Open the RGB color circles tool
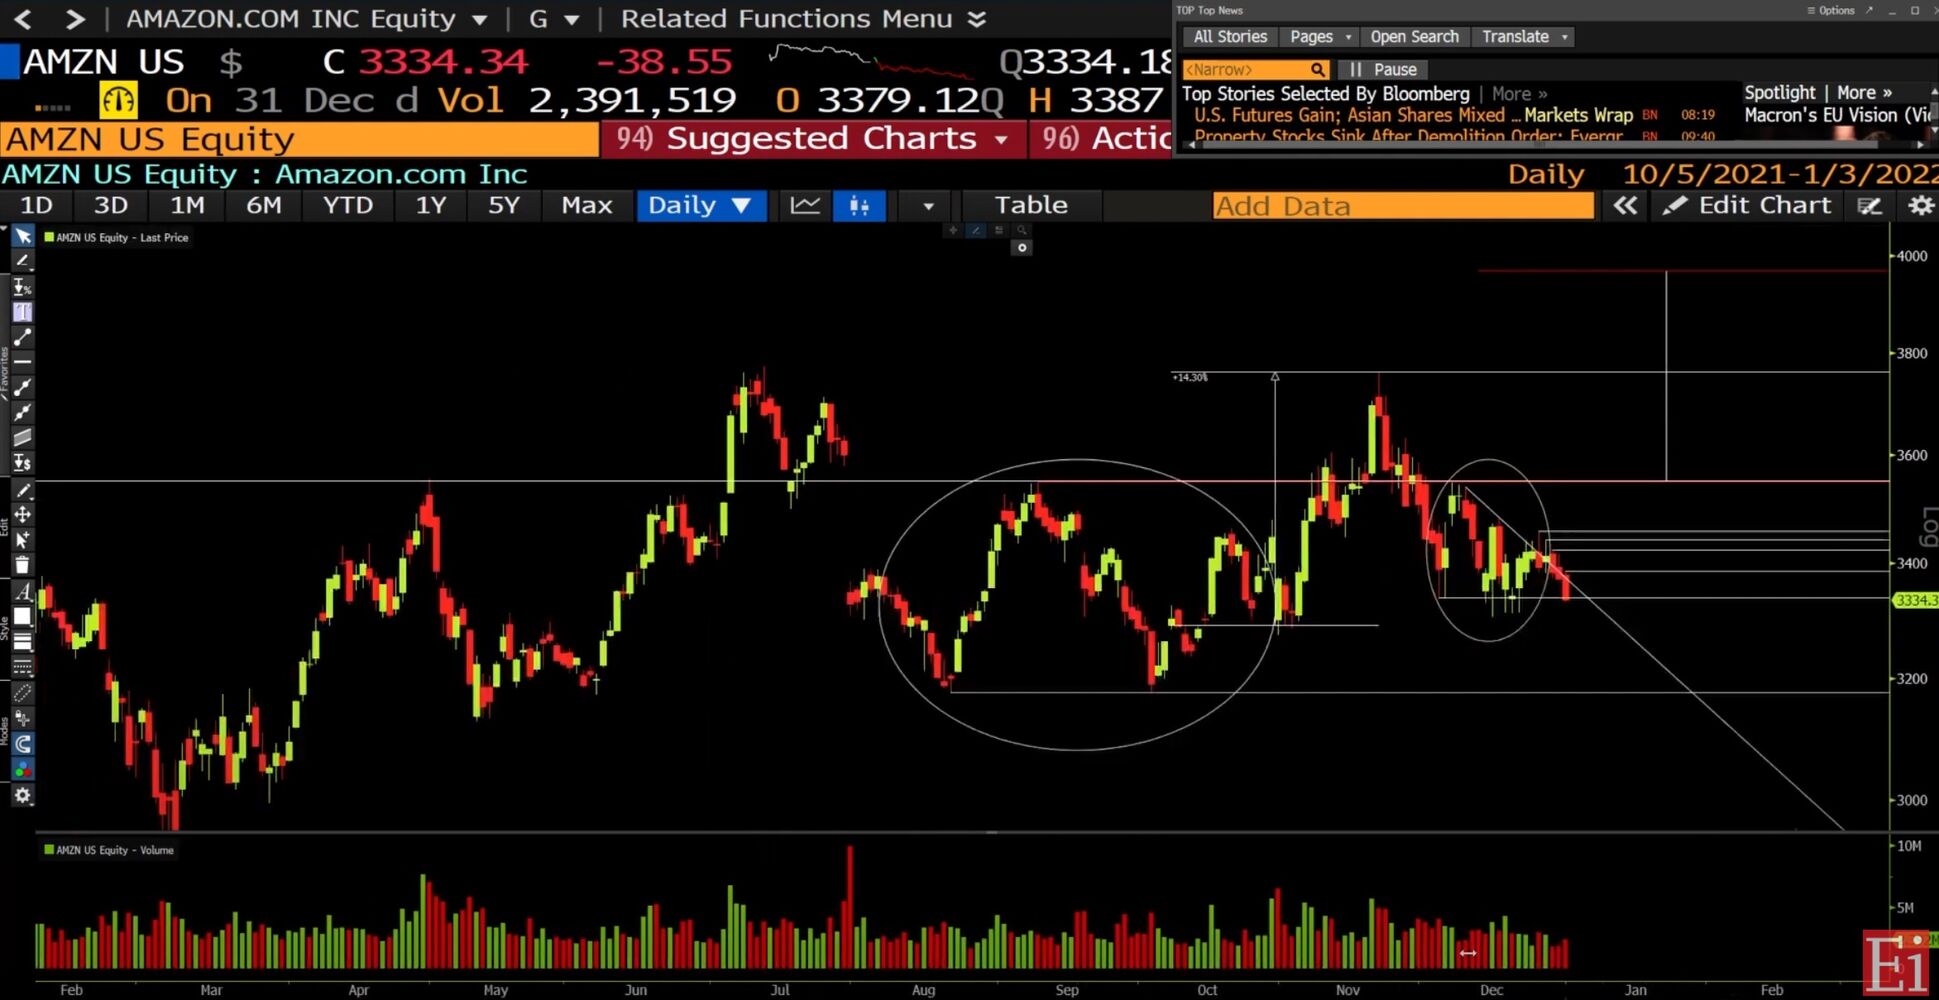This screenshot has height=1000, width=1939. (x=22, y=770)
